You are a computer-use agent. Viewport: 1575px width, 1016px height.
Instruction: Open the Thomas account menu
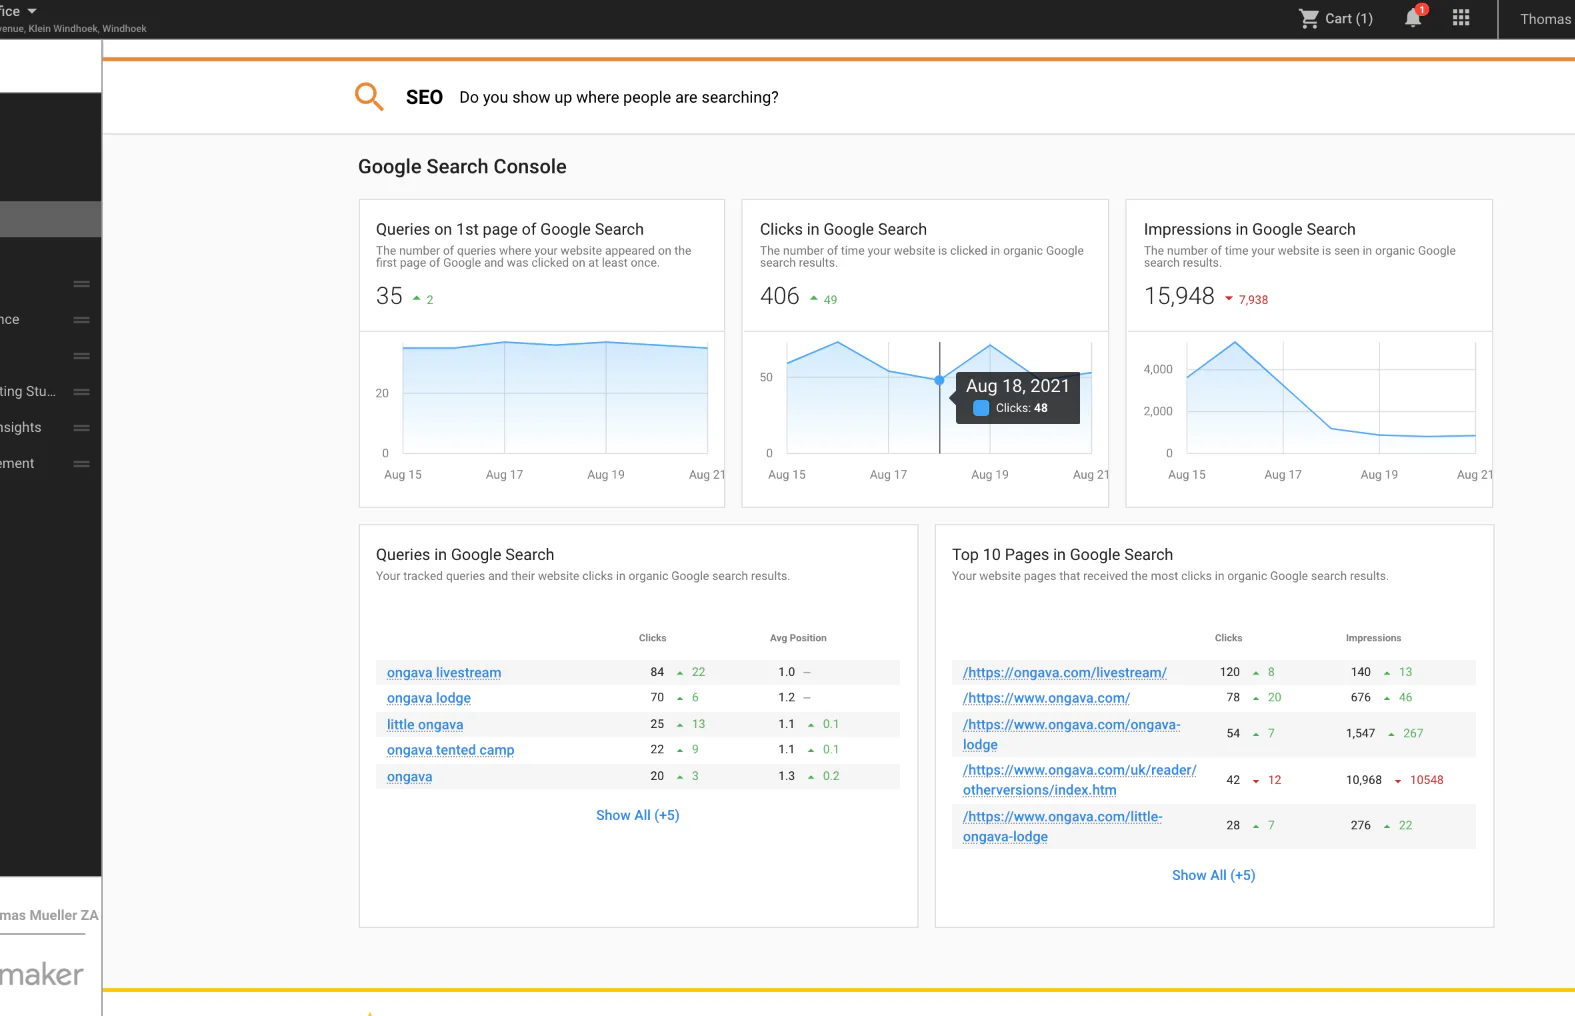(x=1545, y=19)
